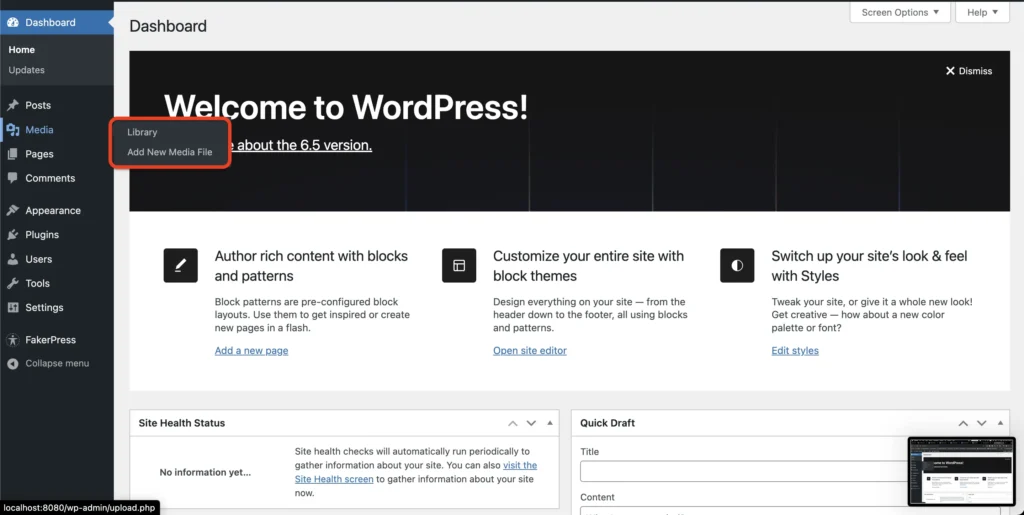Click the Appearance paintbrush icon
Viewport: 1024px width, 515px height.
click(x=13, y=211)
